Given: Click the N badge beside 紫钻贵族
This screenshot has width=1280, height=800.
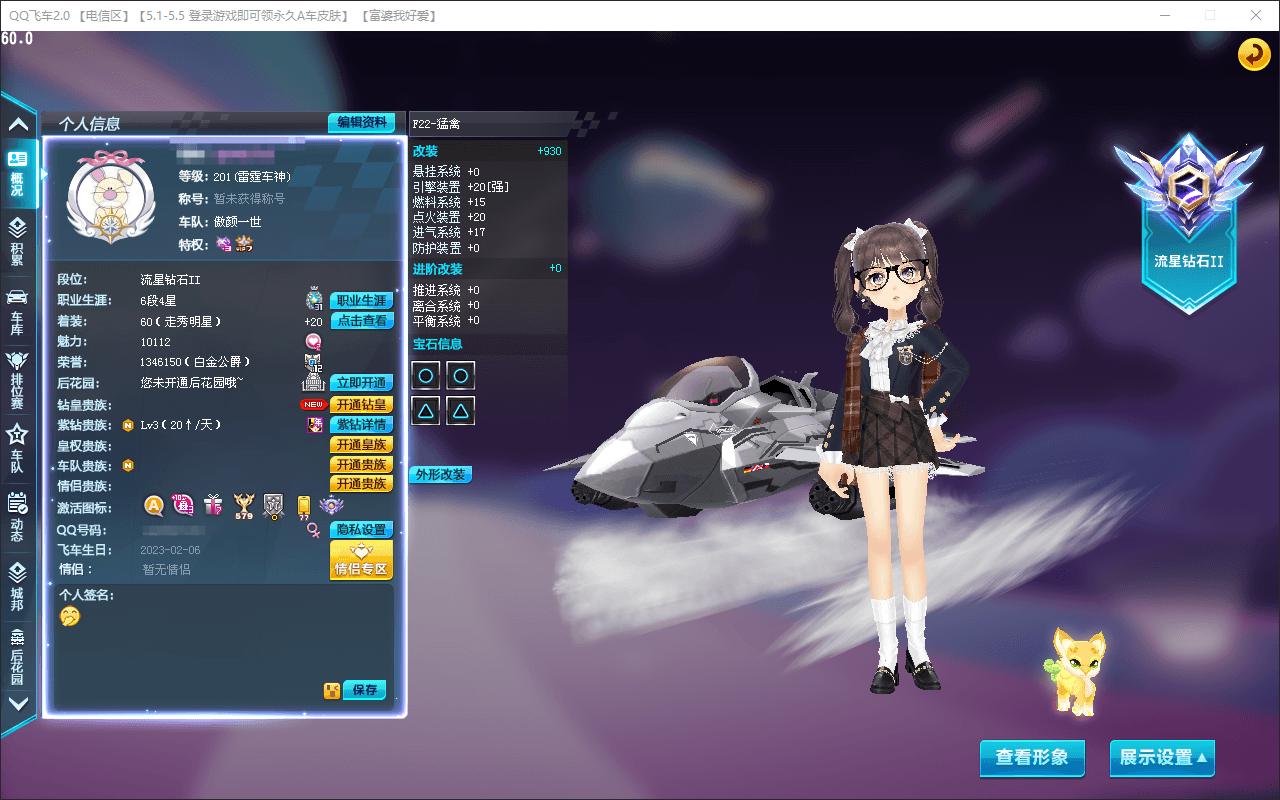Looking at the screenshot, I should pyautogui.click(x=128, y=425).
